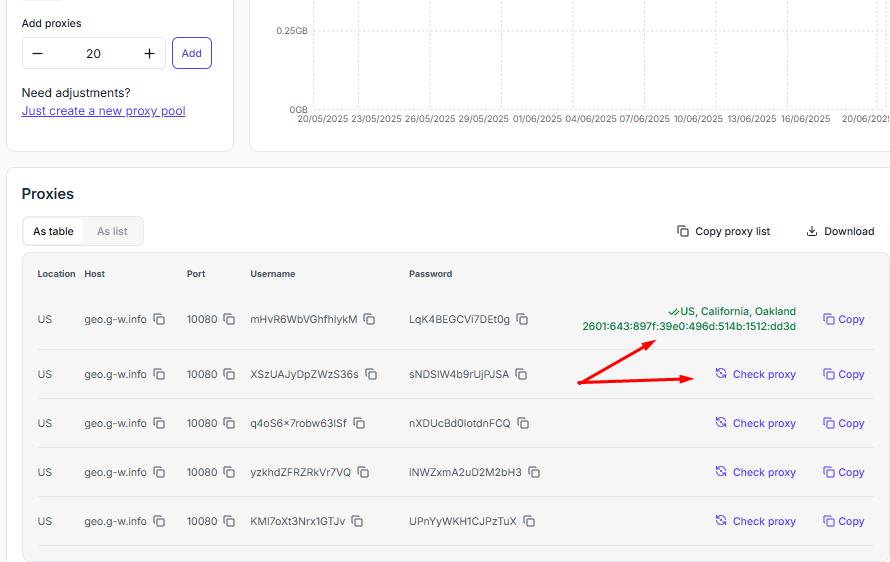The image size is (890, 562).
Task: Open Just create a new proxy pool link
Action: (x=103, y=111)
